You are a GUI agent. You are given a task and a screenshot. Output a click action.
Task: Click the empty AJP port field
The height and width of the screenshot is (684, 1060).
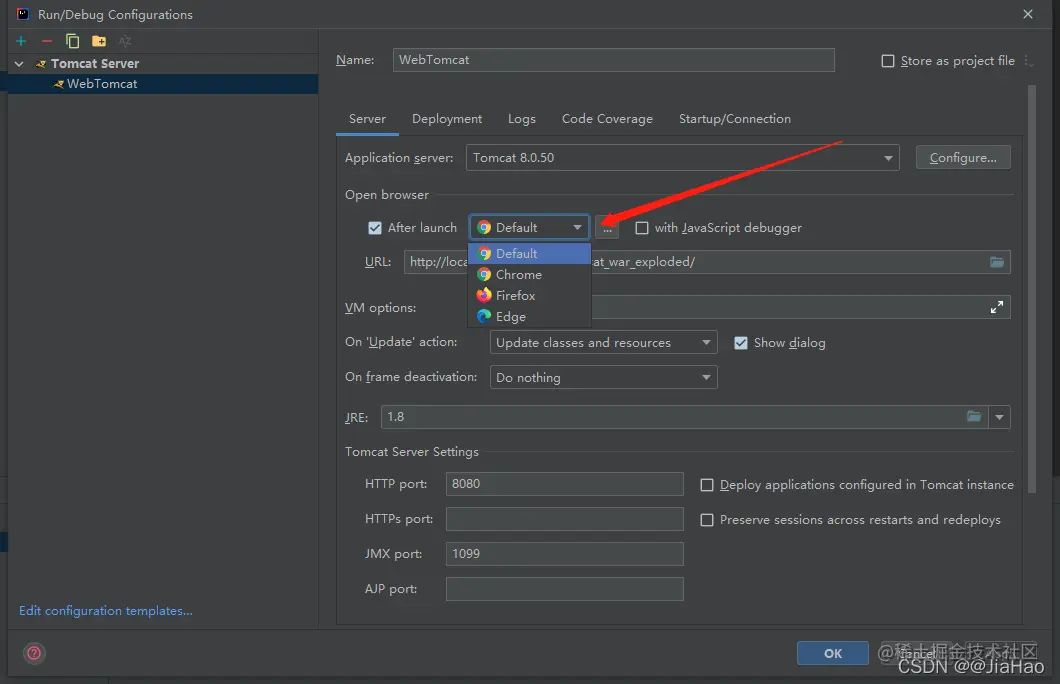click(x=564, y=589)
